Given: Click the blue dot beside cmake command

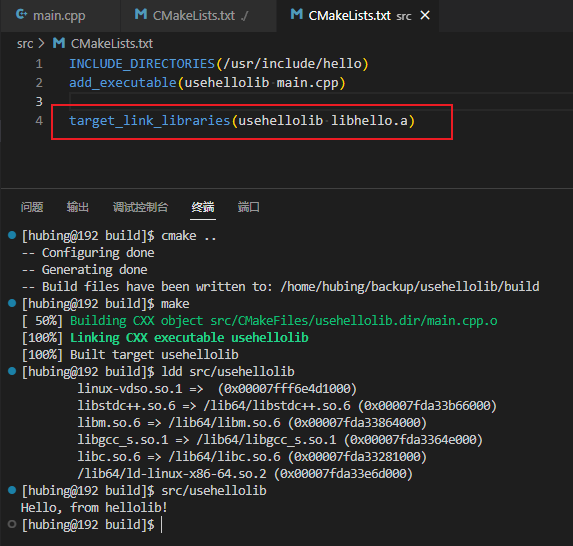Looking at the screenshot, I should [x=12, y=235].
